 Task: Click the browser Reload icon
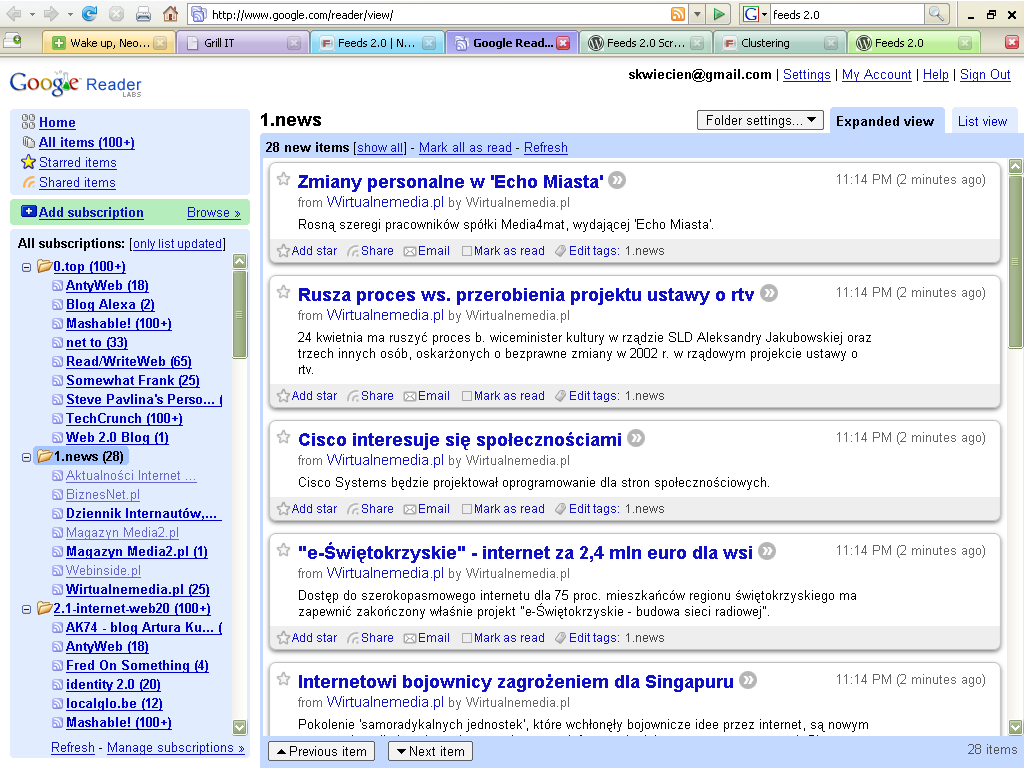[89, 14]
